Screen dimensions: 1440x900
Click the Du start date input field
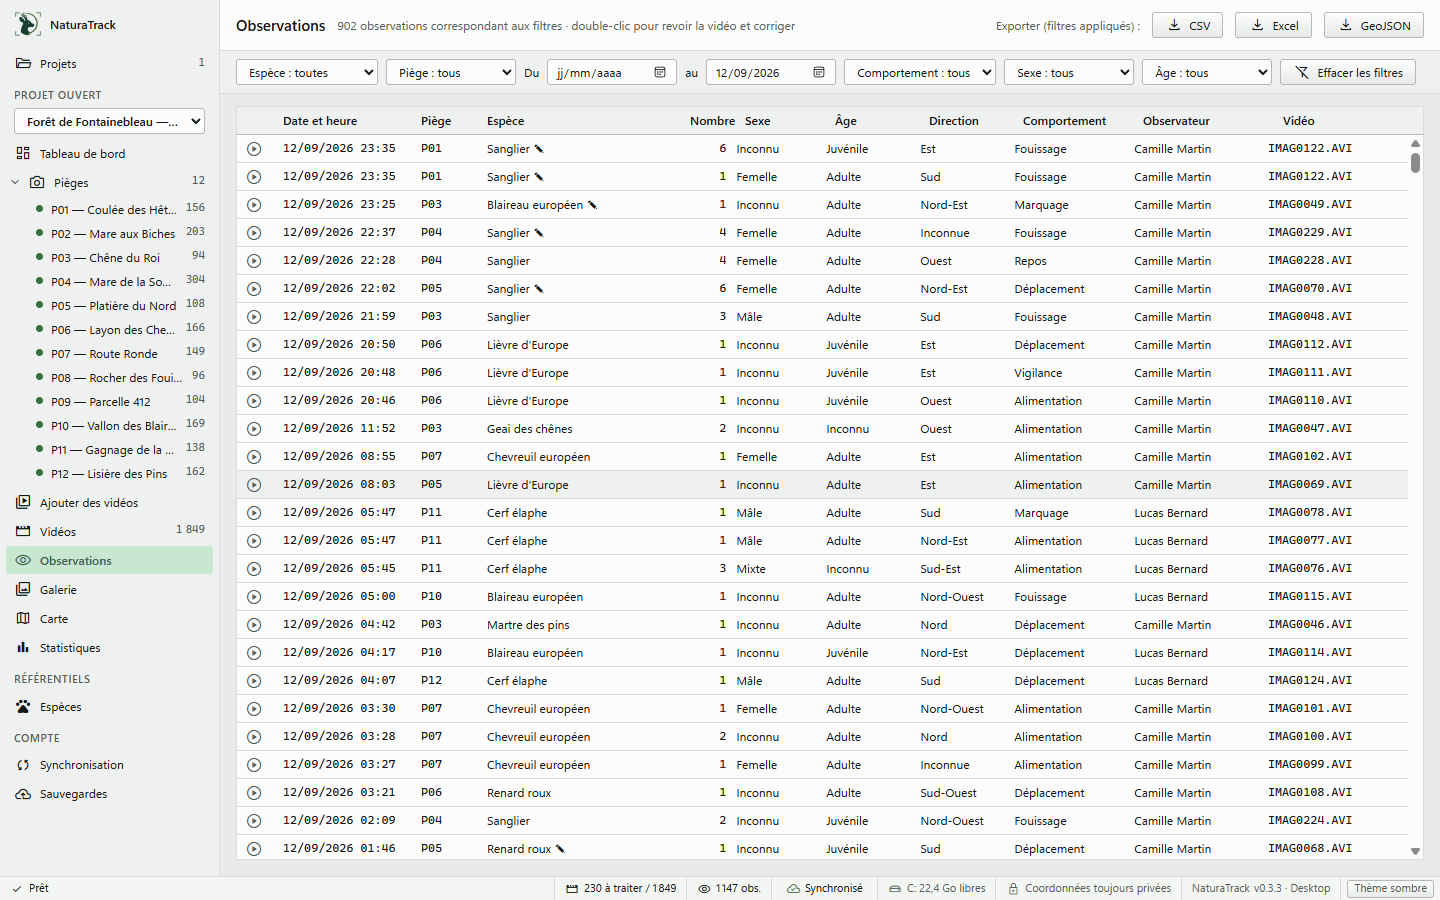coord(610,73)
